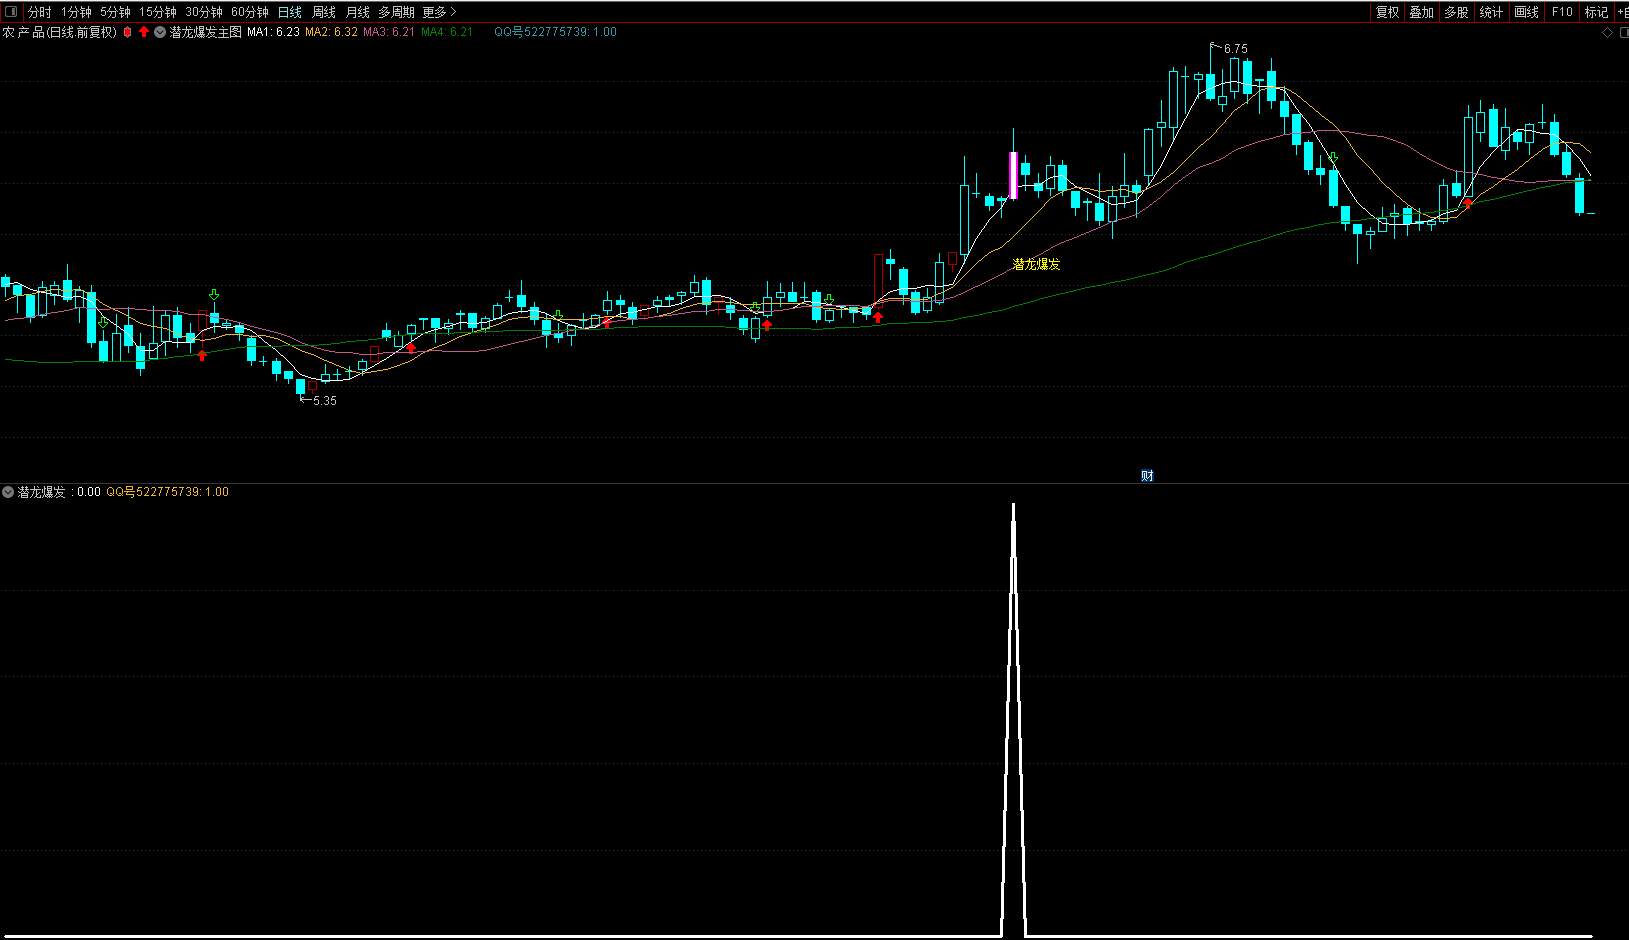Viewport: 1629px width, 940px height.
Task: Open the 多周期 multi-period view
Action: point(396,12)
